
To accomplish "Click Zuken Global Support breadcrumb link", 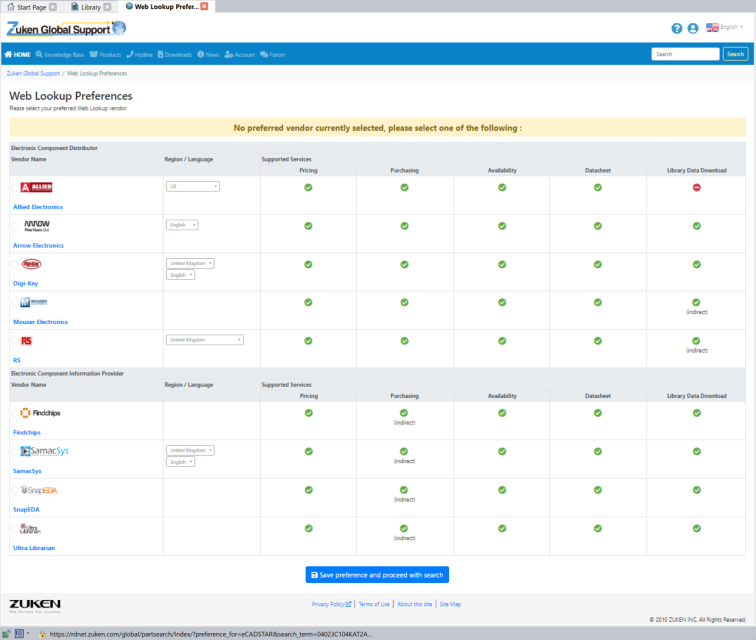I will click(x=33, y=73).
